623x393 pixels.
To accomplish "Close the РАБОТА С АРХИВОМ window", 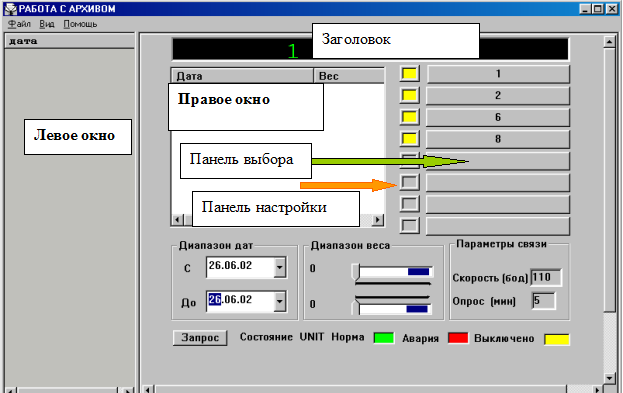I will 612,9.
